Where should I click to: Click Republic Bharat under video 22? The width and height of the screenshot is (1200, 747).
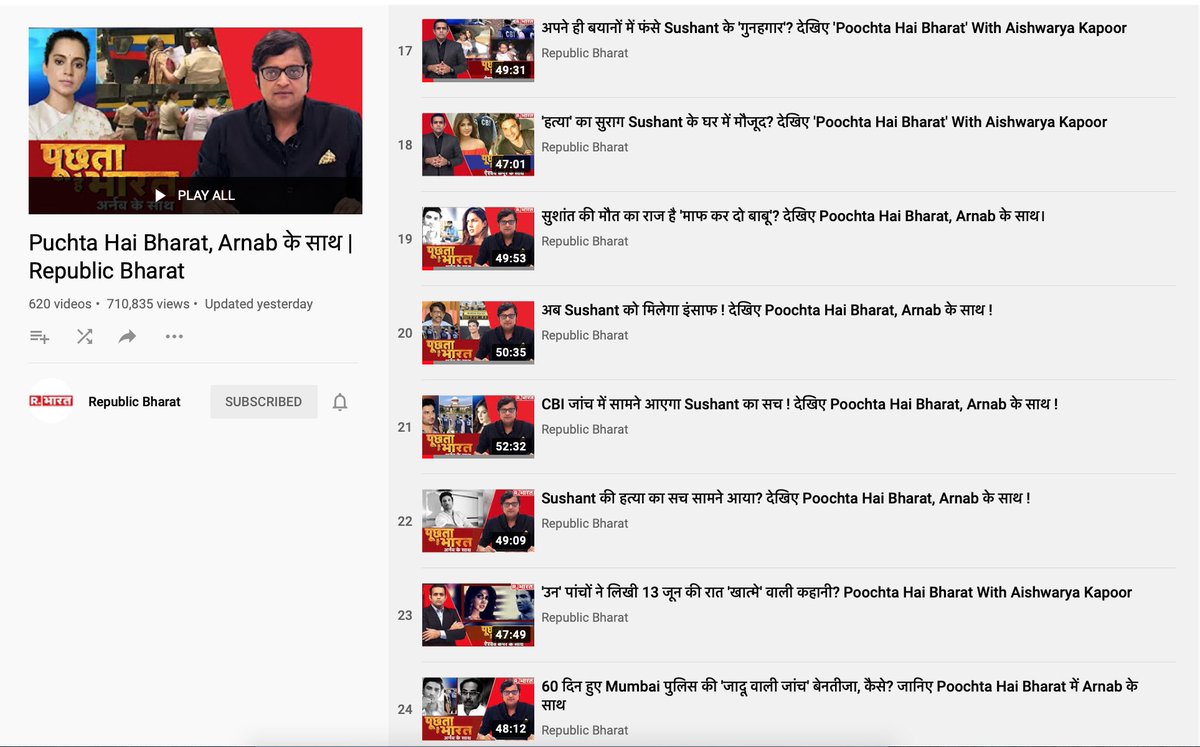tap(585, 523)
